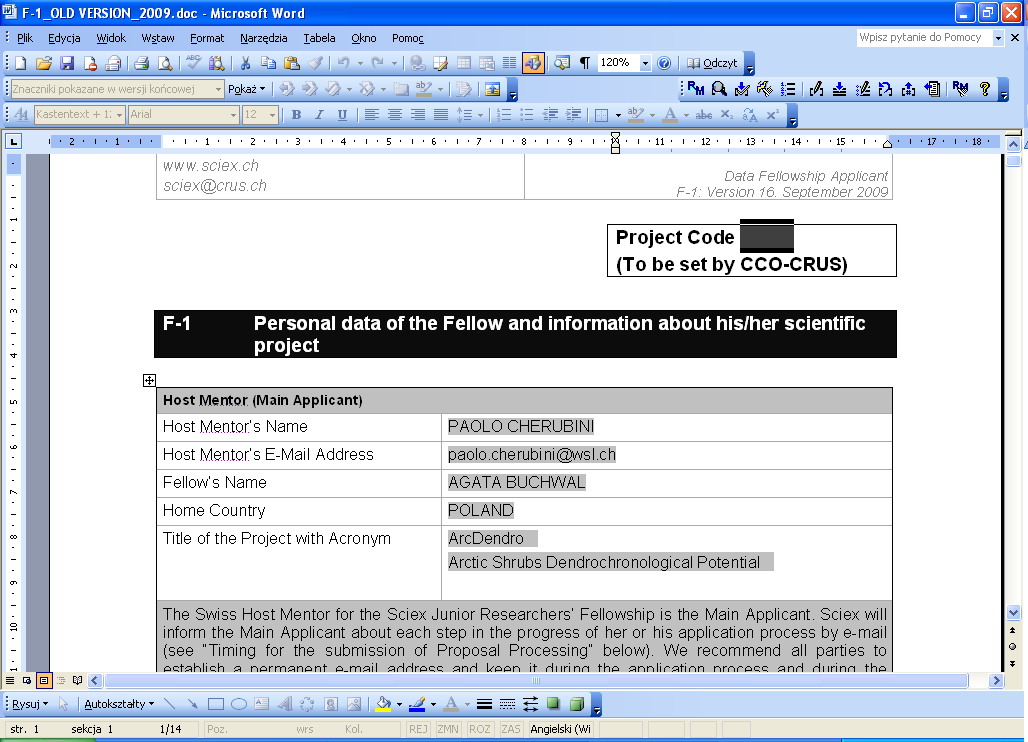Open the Widok menu
This screenshot has width=1028, height=742.
pyautogui.click(x=111, y=38)
